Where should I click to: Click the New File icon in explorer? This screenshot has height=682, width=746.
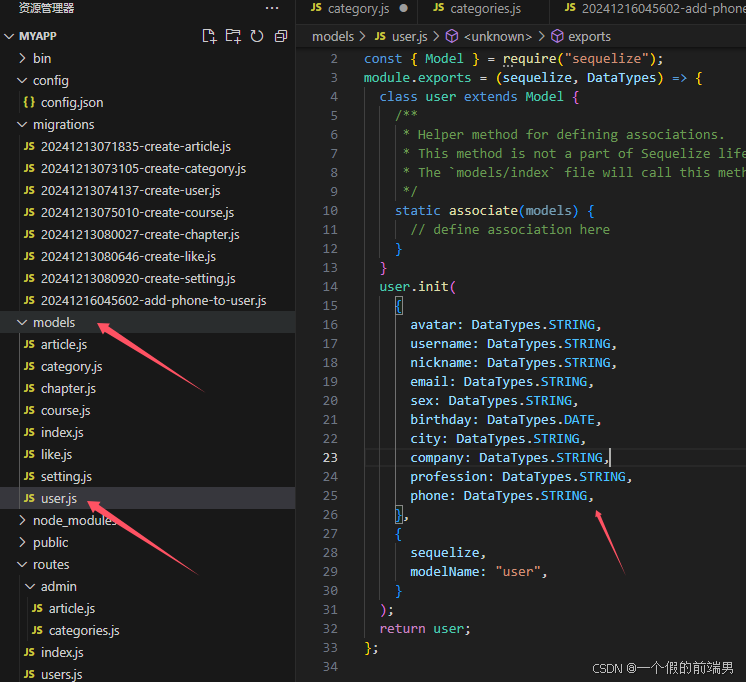coord(209,36)
